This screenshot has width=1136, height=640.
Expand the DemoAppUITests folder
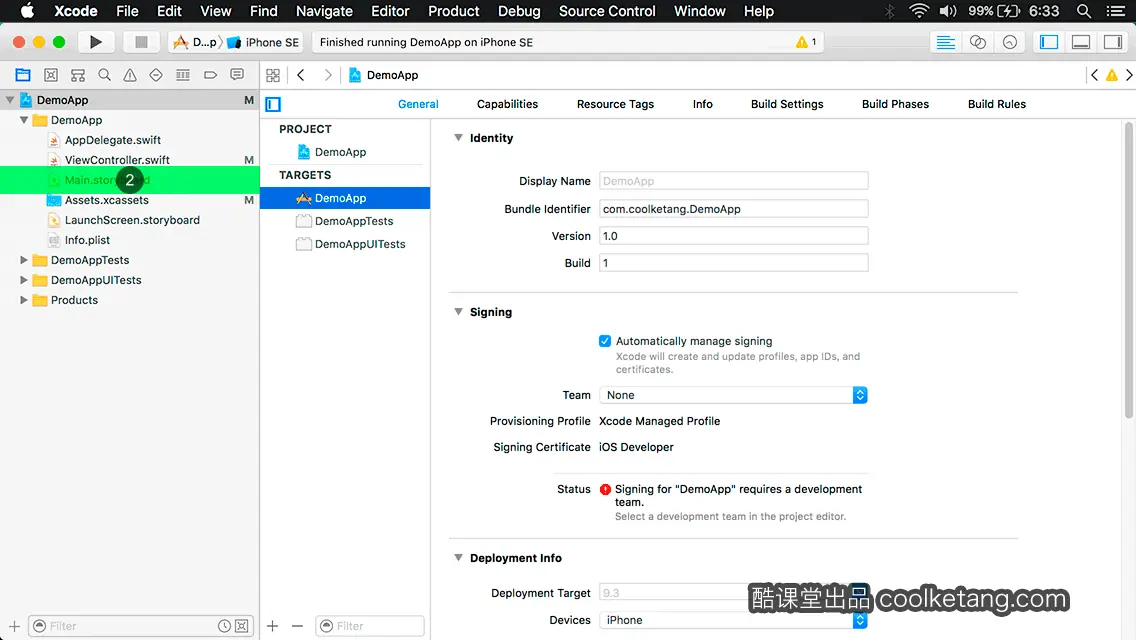tap(24, 280)
